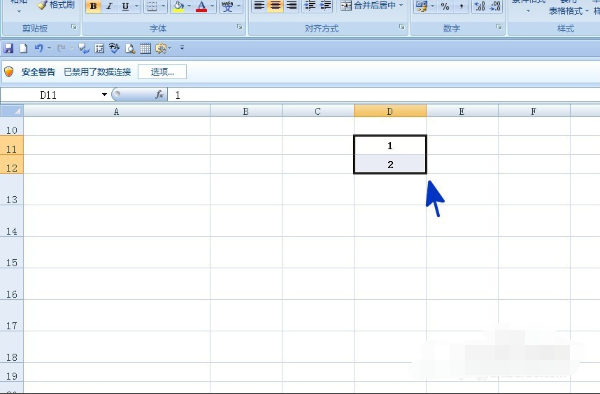Click the Undo arrow icon
The width and height of the screenshot is (600, 394).
pyautogui.click(x=39, y=48)
